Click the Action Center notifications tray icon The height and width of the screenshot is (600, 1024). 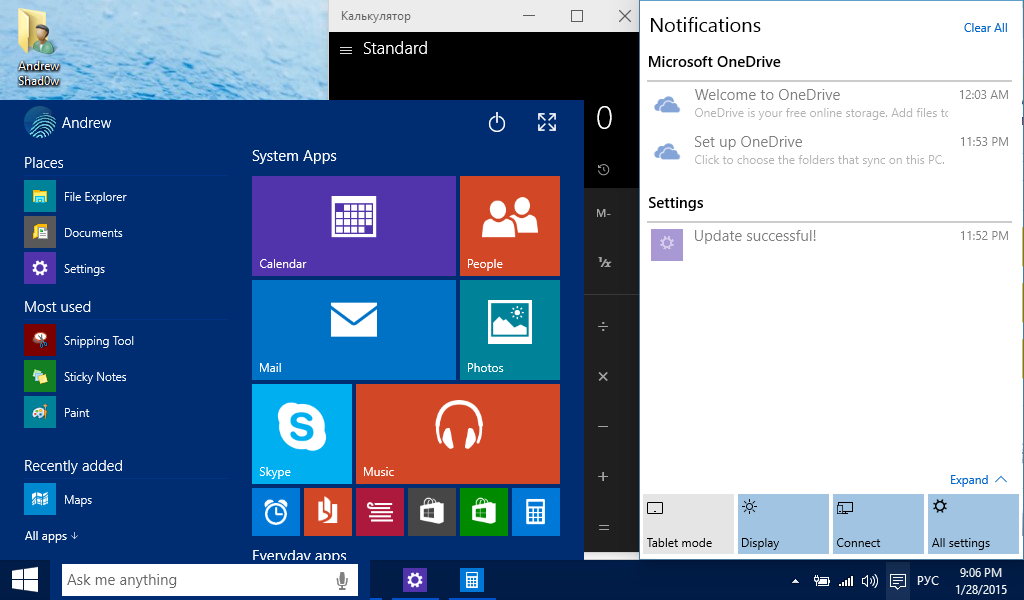click(x=897, y=580)
